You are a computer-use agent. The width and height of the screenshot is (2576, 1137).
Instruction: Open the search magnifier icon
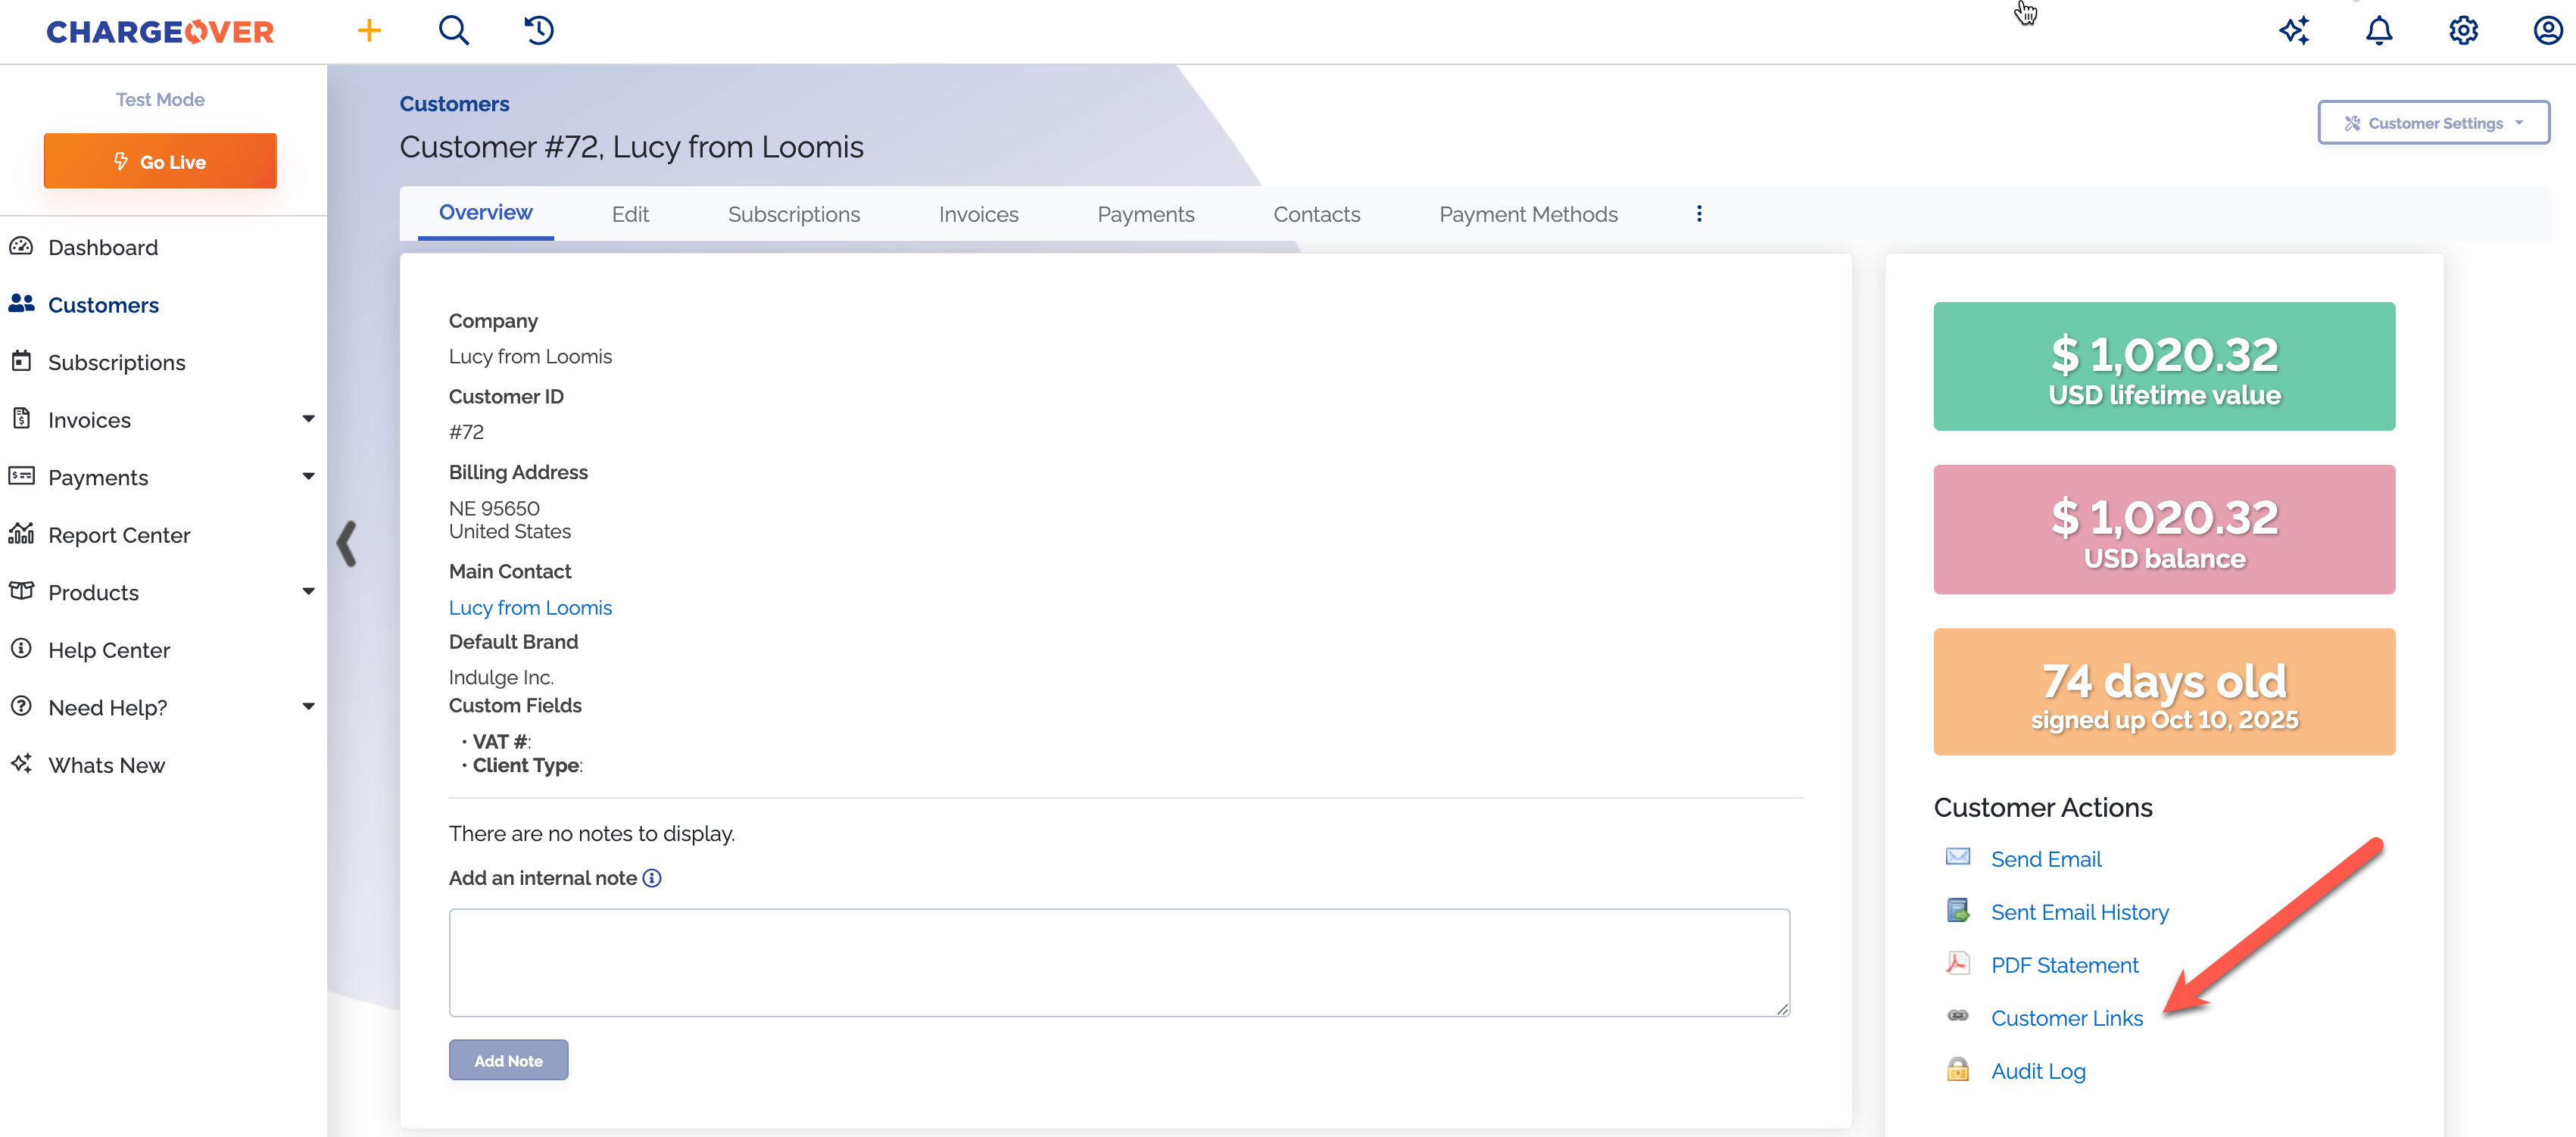click(454, 31)
